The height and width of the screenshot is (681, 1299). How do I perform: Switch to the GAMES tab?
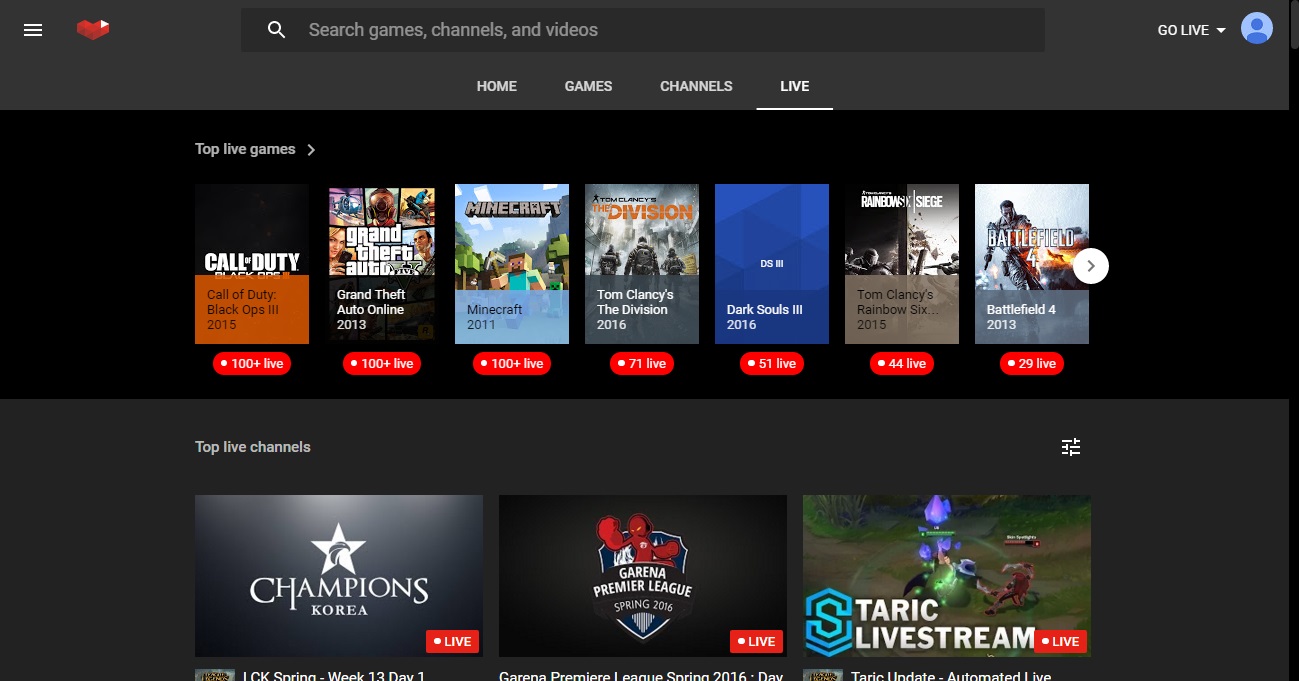588,86
